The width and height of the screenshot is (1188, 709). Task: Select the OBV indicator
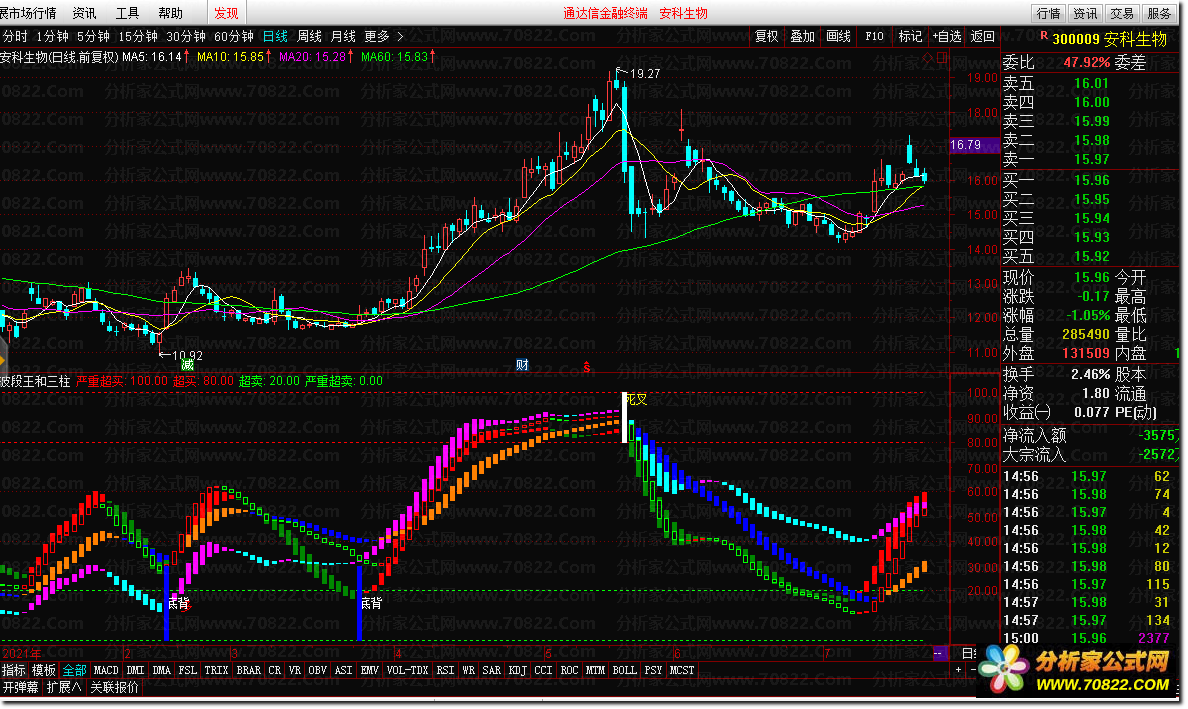318,670
